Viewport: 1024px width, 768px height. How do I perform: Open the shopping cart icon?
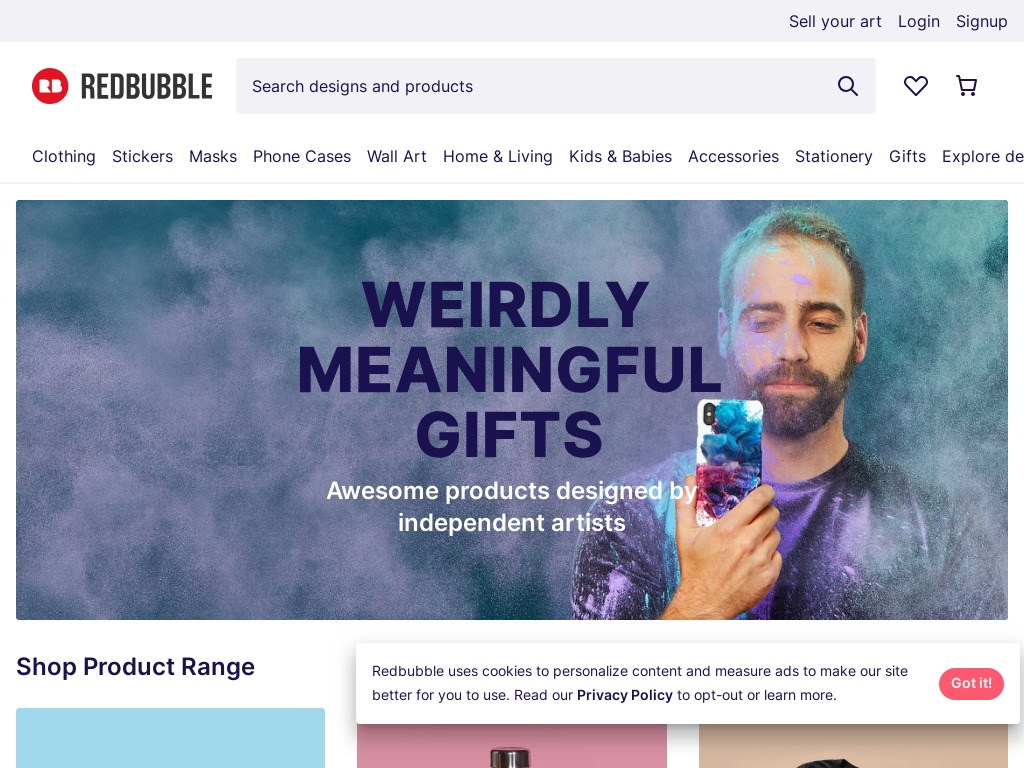pos(967,86)
